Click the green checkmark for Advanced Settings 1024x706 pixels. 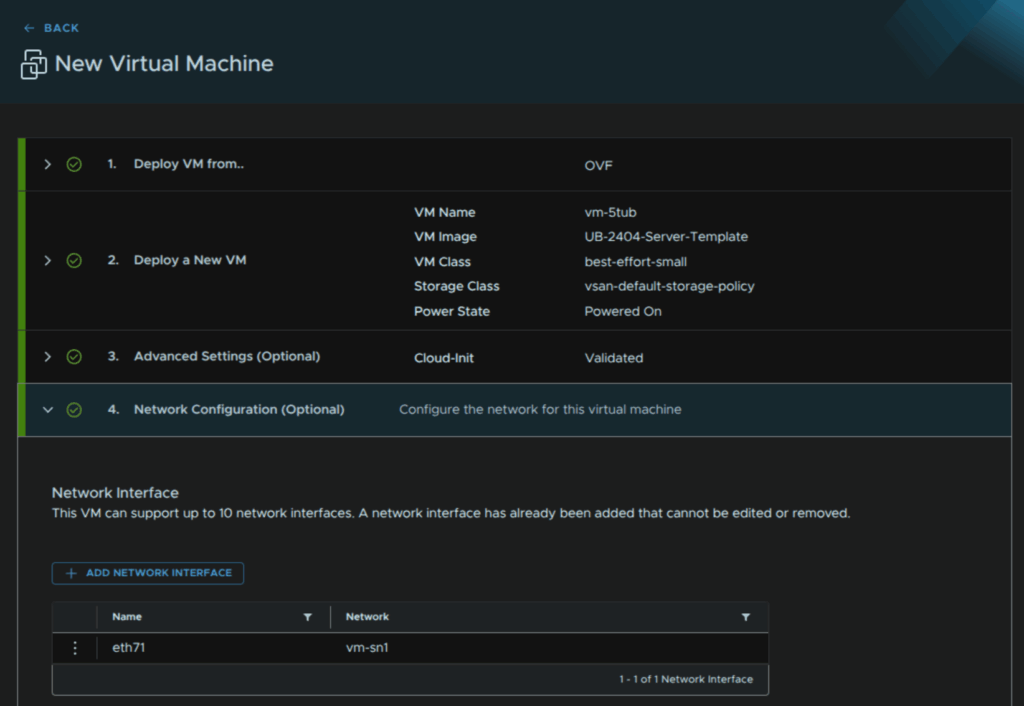coord(74,356)
